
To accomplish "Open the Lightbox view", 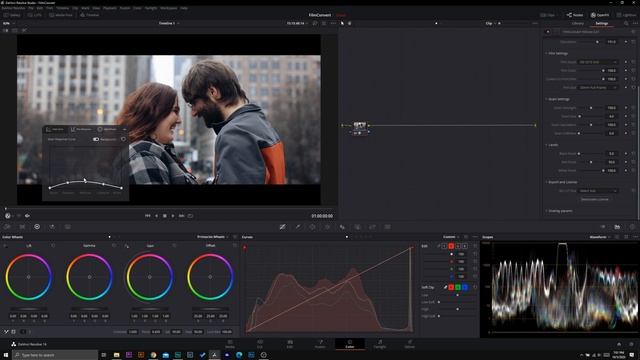I will pos(627,15).
